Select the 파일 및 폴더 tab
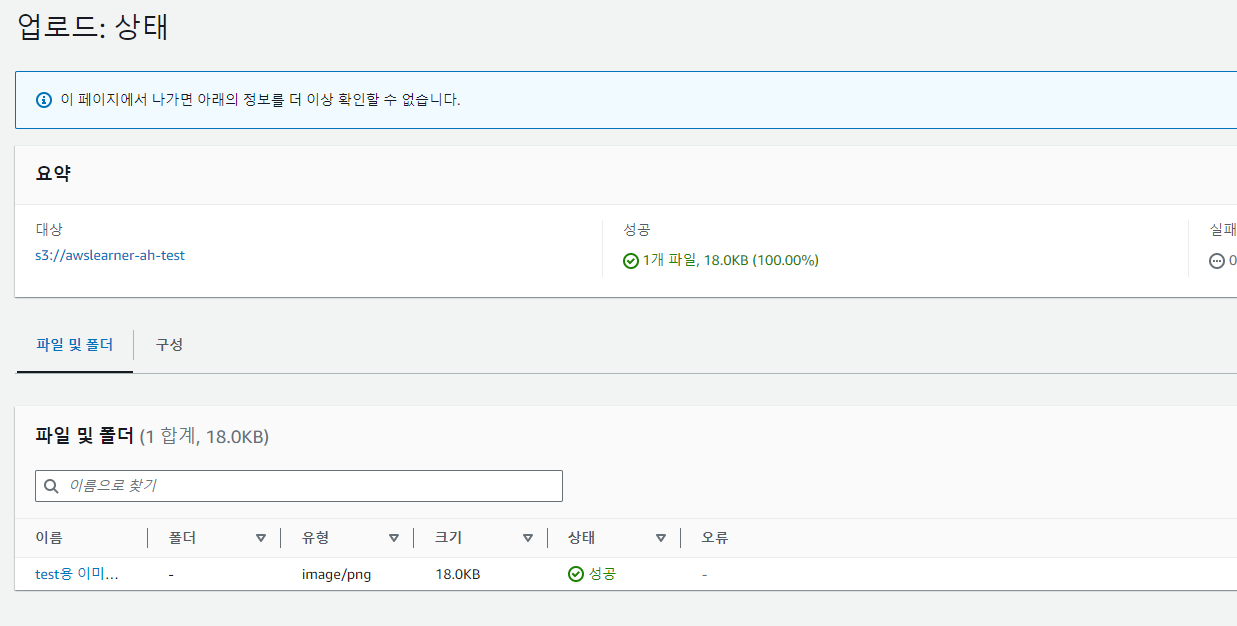 [75, 345]
